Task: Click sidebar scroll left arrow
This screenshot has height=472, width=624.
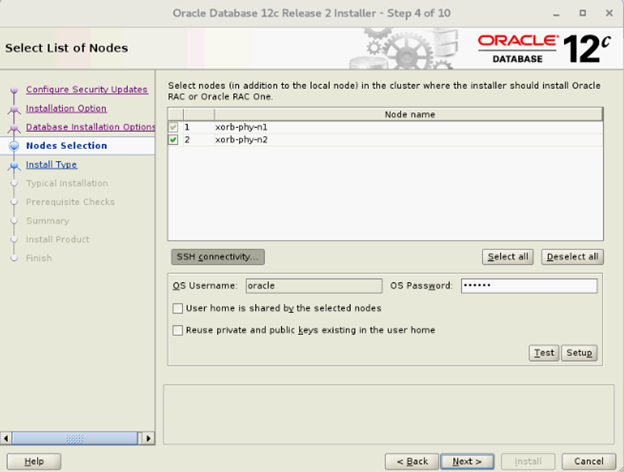Action: click(6, 439)
